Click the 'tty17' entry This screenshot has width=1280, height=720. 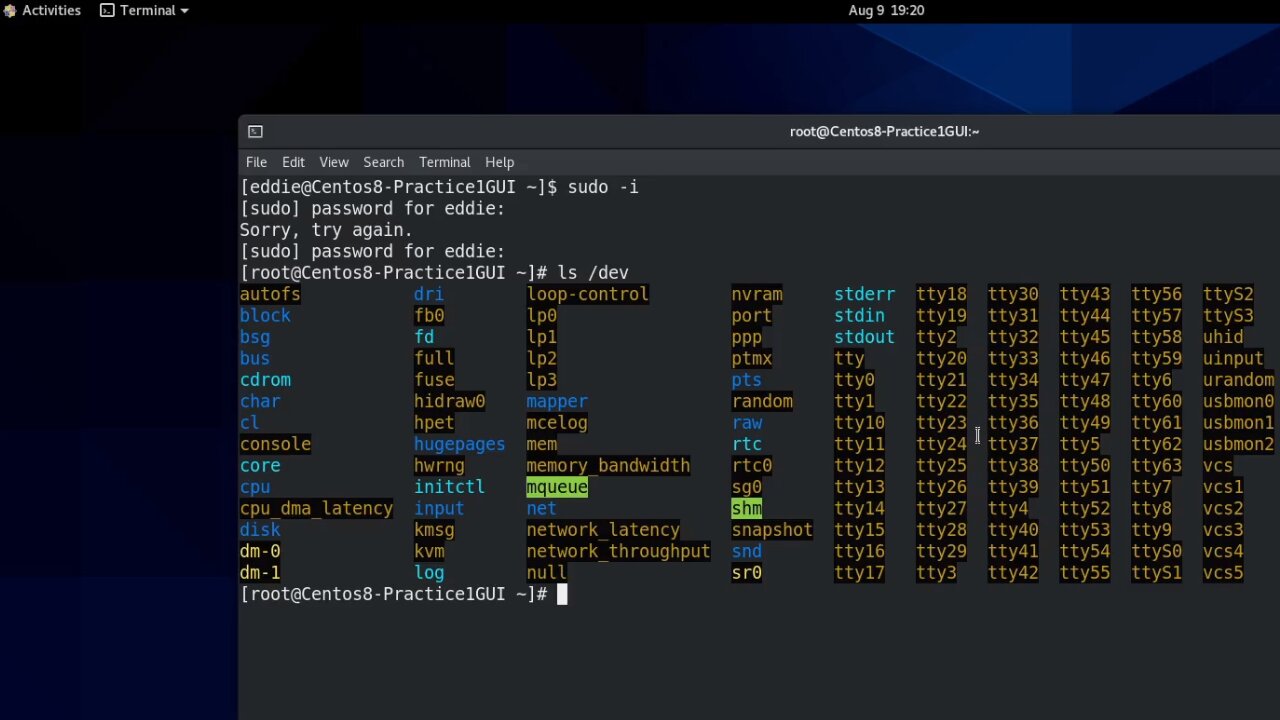point(859,572)
